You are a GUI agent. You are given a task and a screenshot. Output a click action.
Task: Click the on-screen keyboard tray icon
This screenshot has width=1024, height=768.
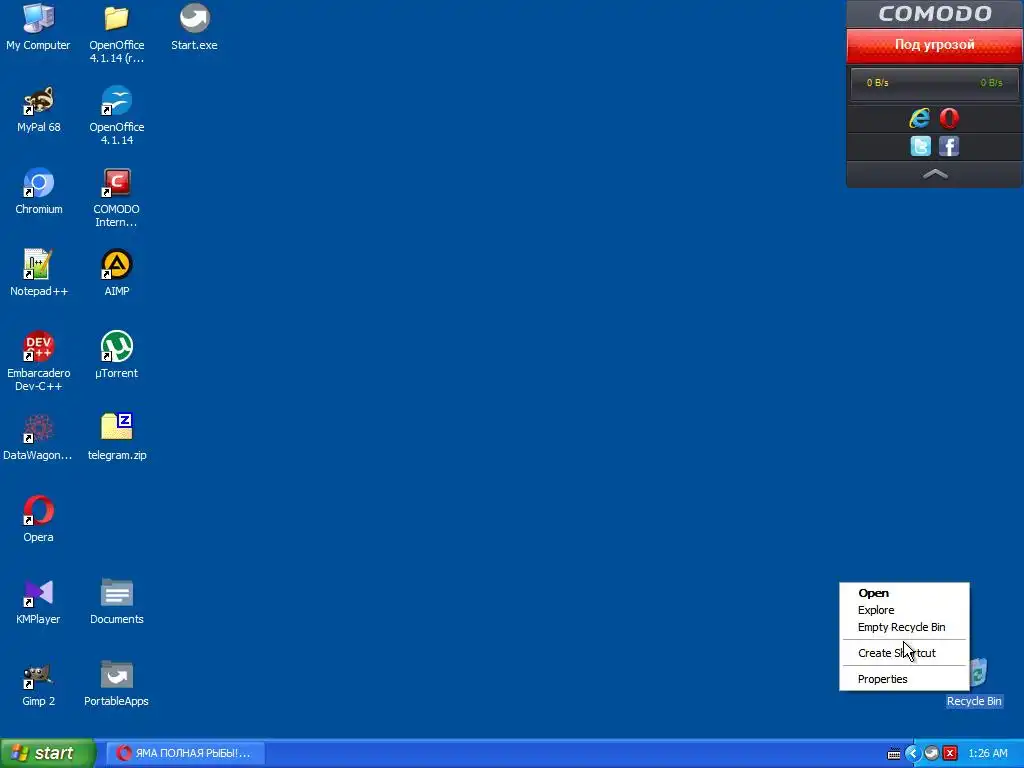click(x=894, y=754)
